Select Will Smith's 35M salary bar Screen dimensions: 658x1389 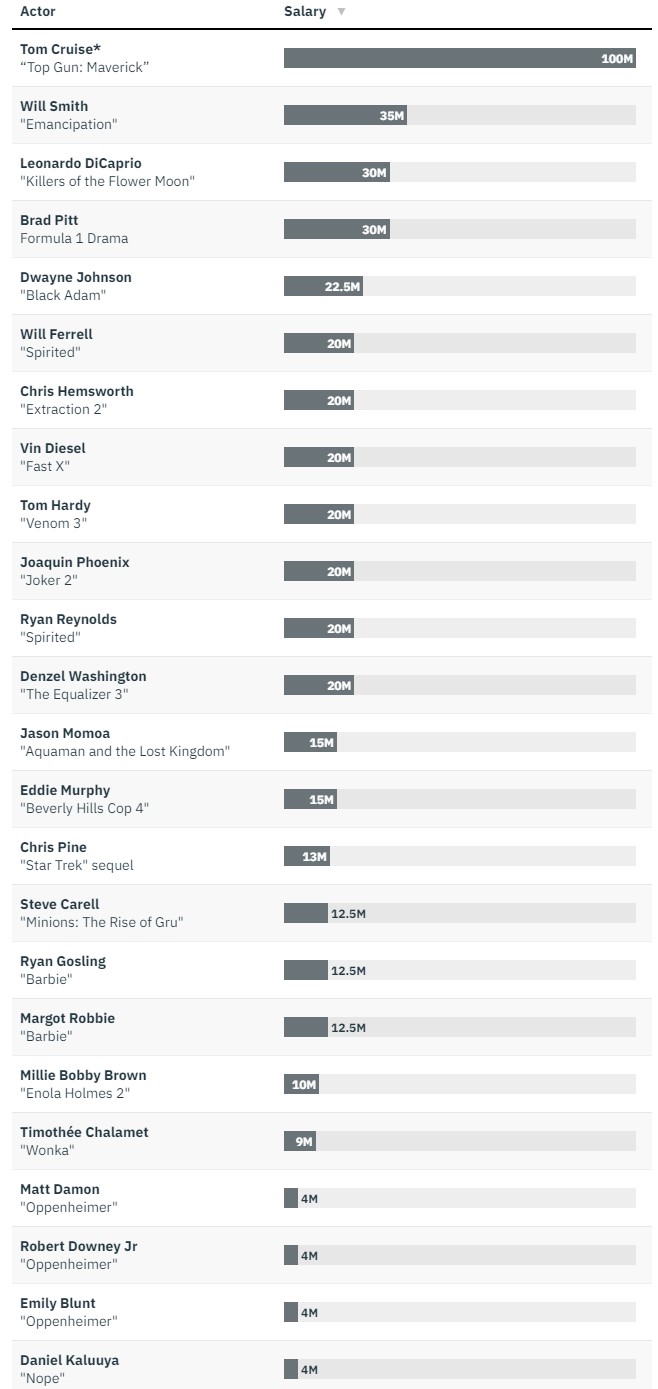tap(345, 115)
